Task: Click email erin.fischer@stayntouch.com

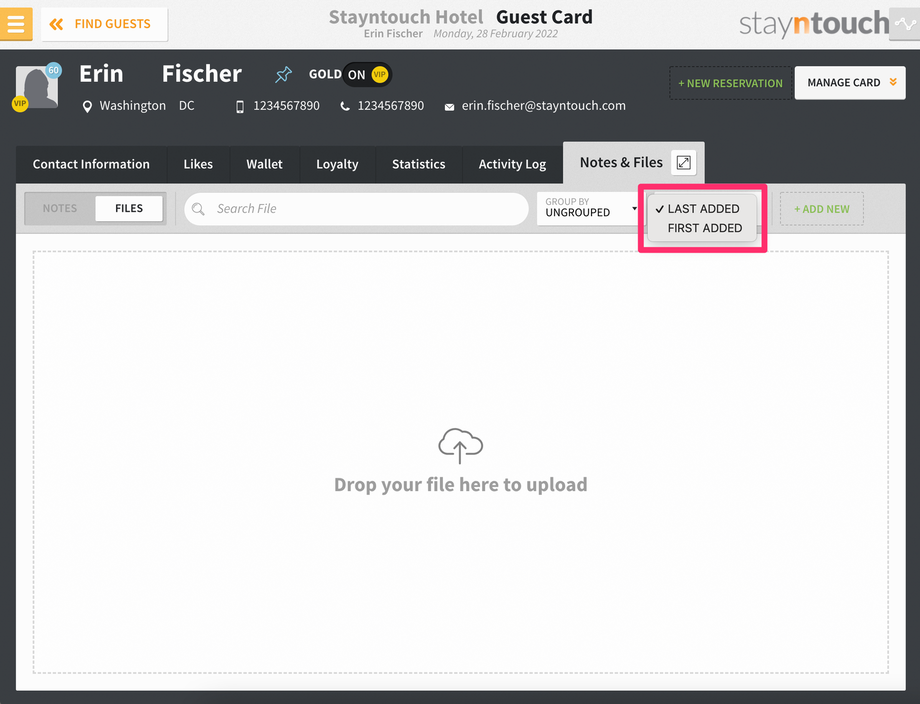Action: pos(543,106)
